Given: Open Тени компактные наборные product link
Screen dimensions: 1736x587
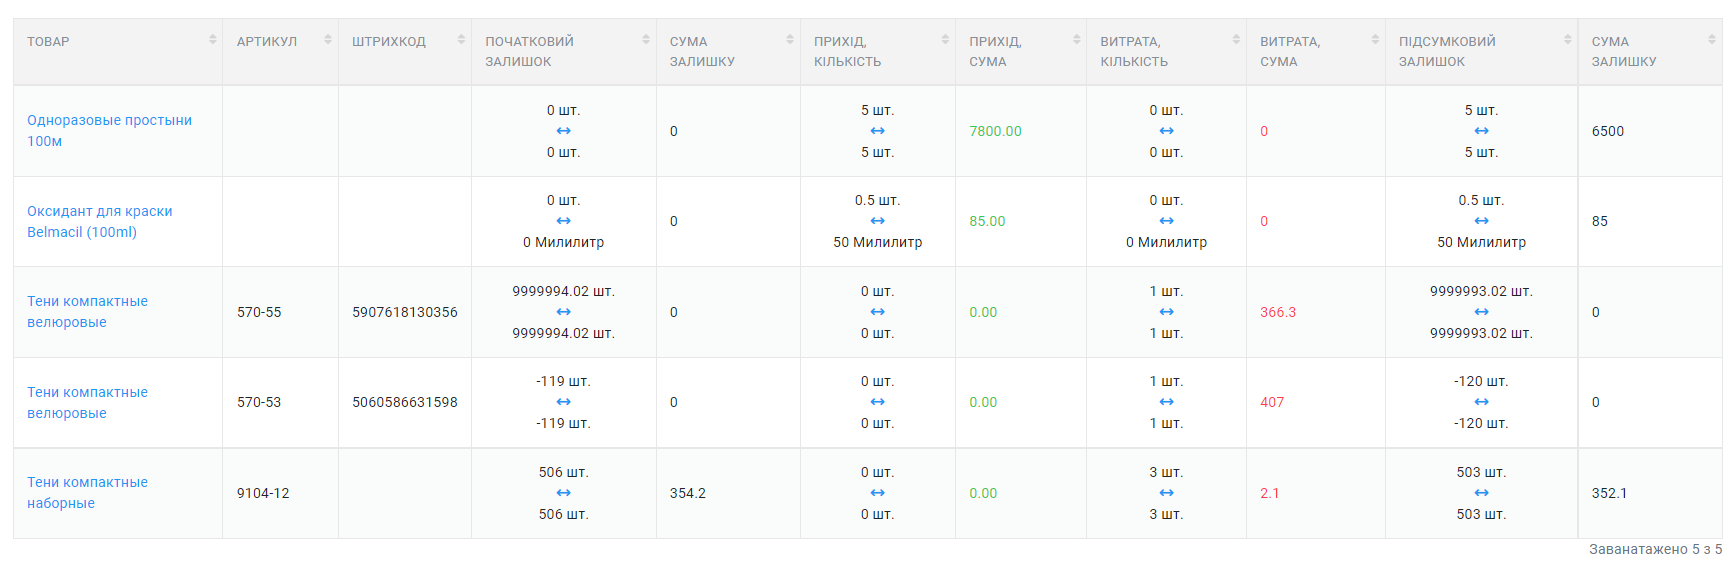Looking at the screenshot, I should (x=87, y=492).
